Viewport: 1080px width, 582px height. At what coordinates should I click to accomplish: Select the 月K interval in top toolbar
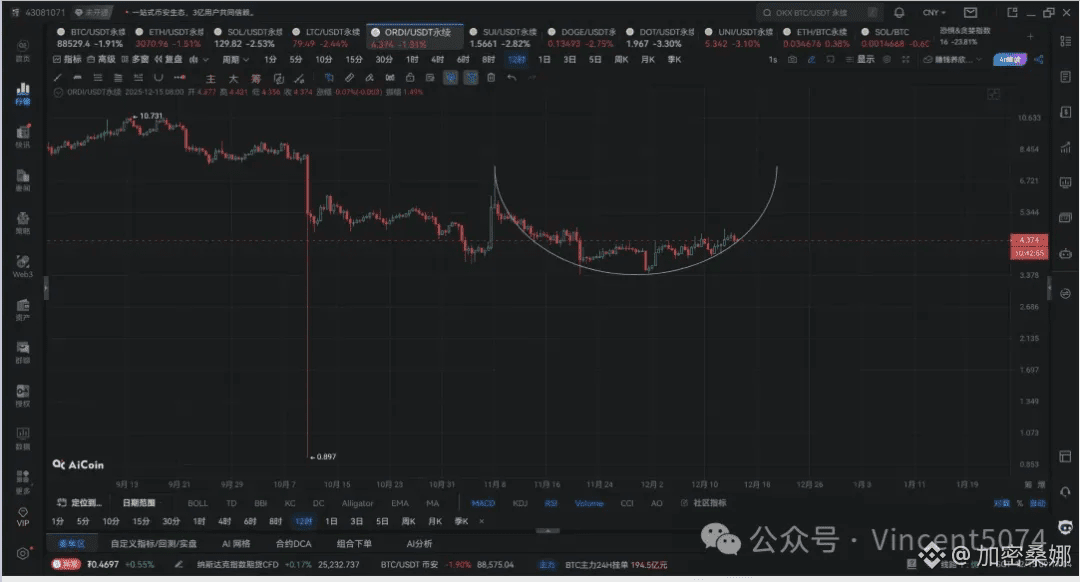pyautogui.click(x=648, y=59)
